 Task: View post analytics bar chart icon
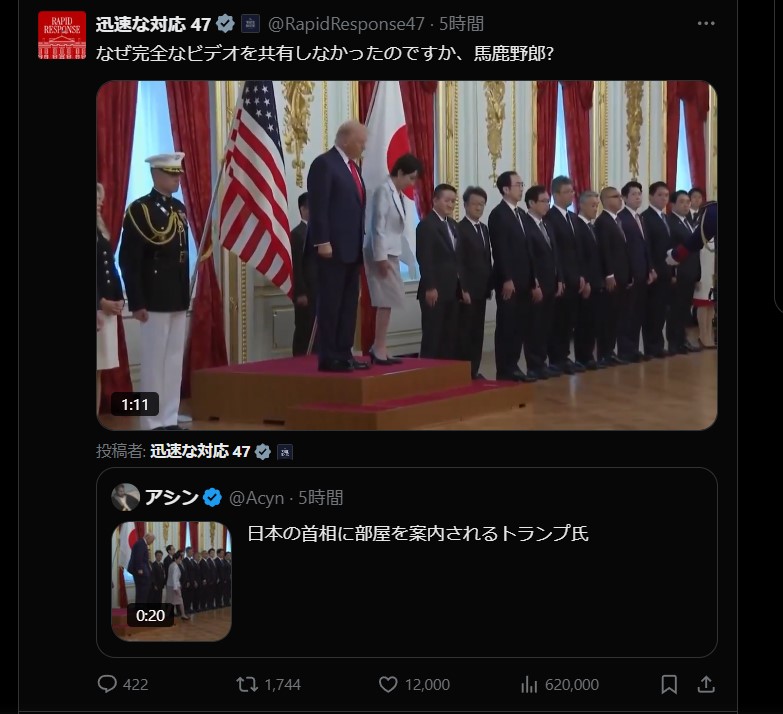[x=529, y=684]
